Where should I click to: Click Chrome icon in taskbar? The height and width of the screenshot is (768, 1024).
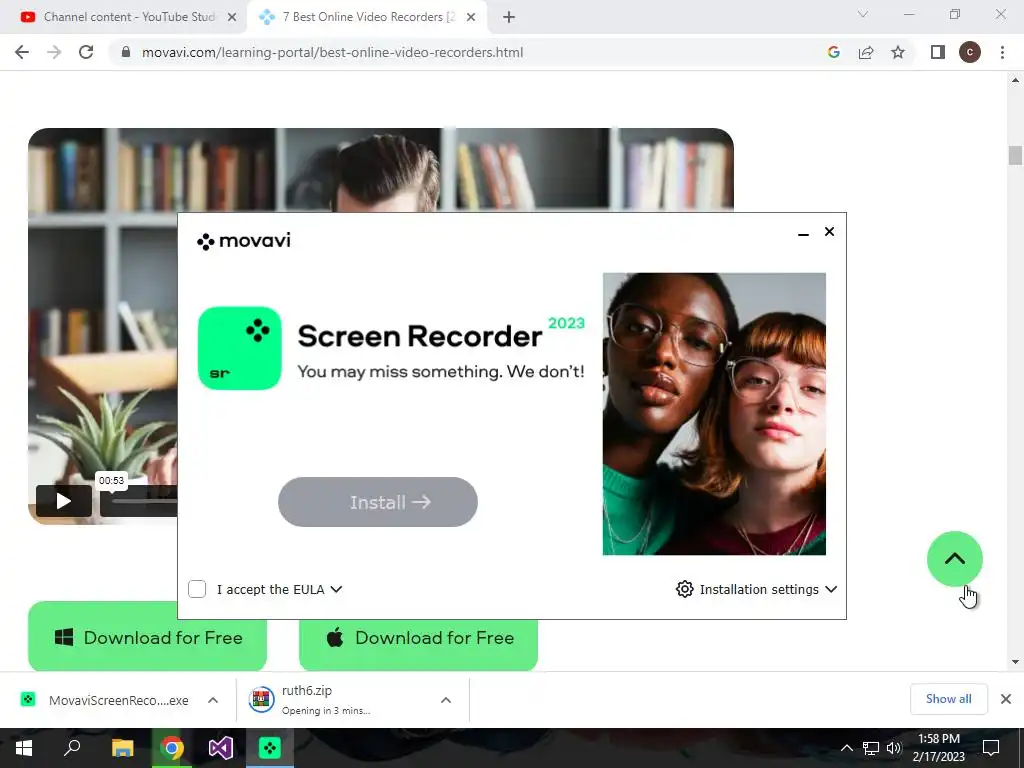(172, 748)
